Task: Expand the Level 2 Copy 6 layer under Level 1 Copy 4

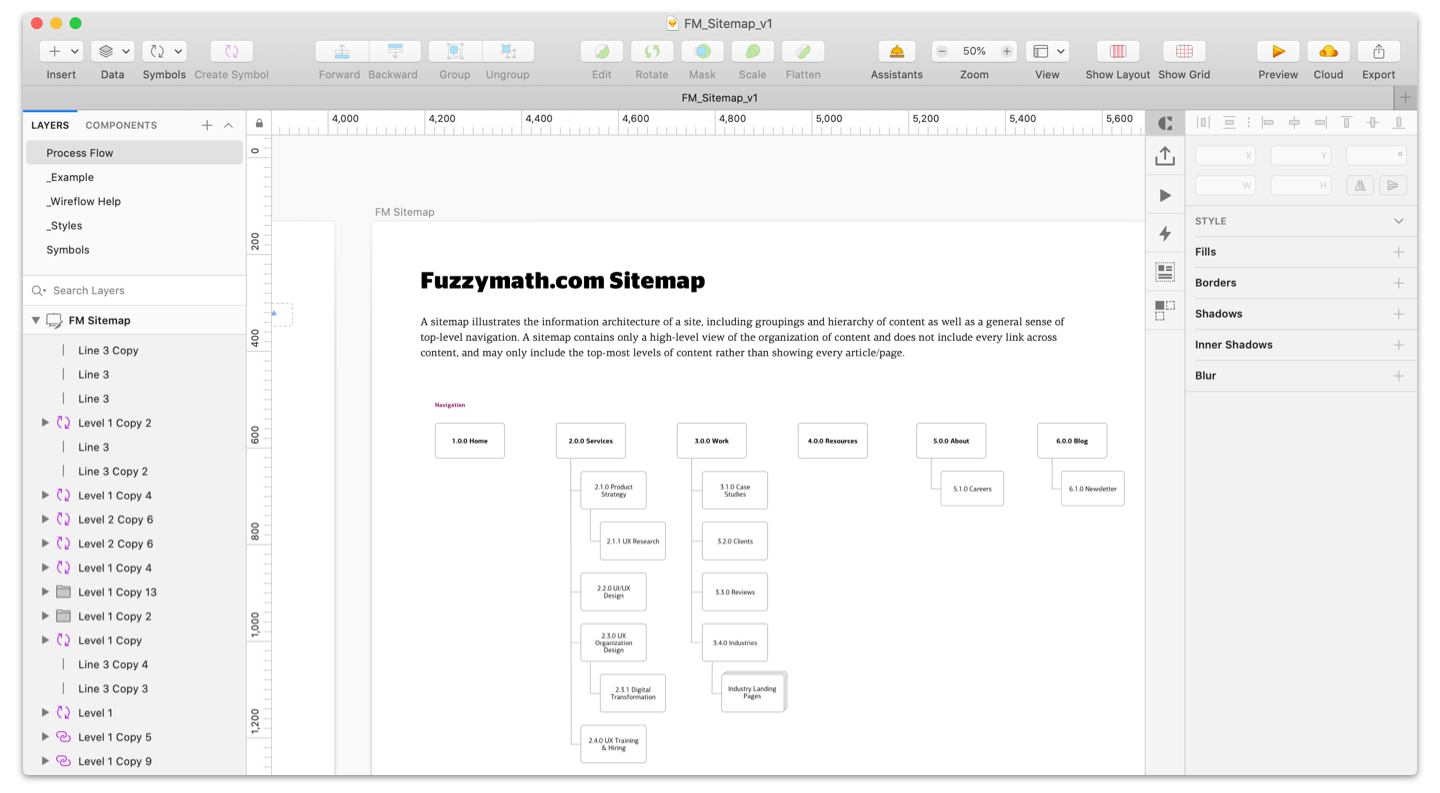Action: tap(45, 519)
